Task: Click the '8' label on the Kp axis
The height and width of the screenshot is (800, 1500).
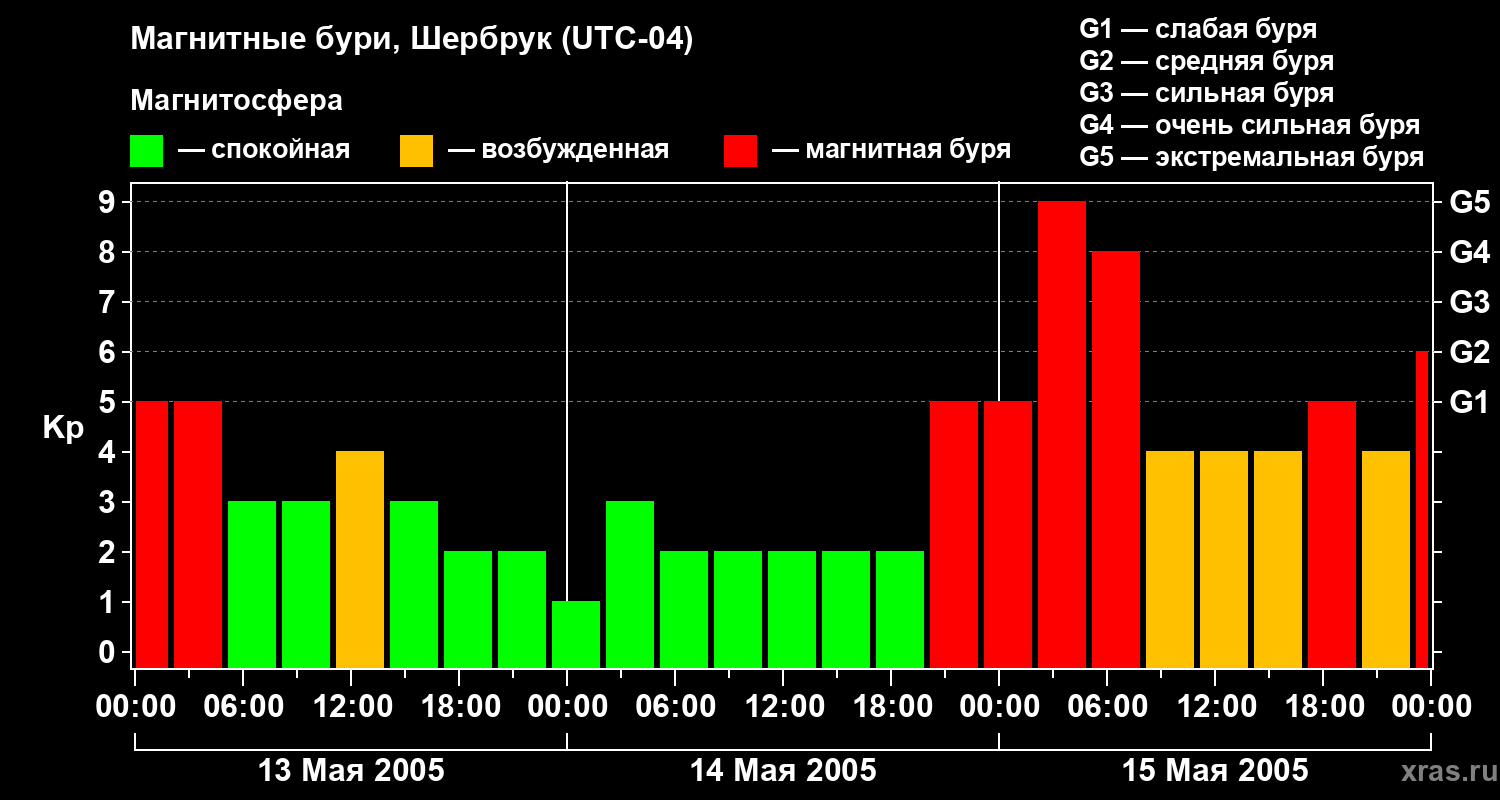Action: pos(109,253)
